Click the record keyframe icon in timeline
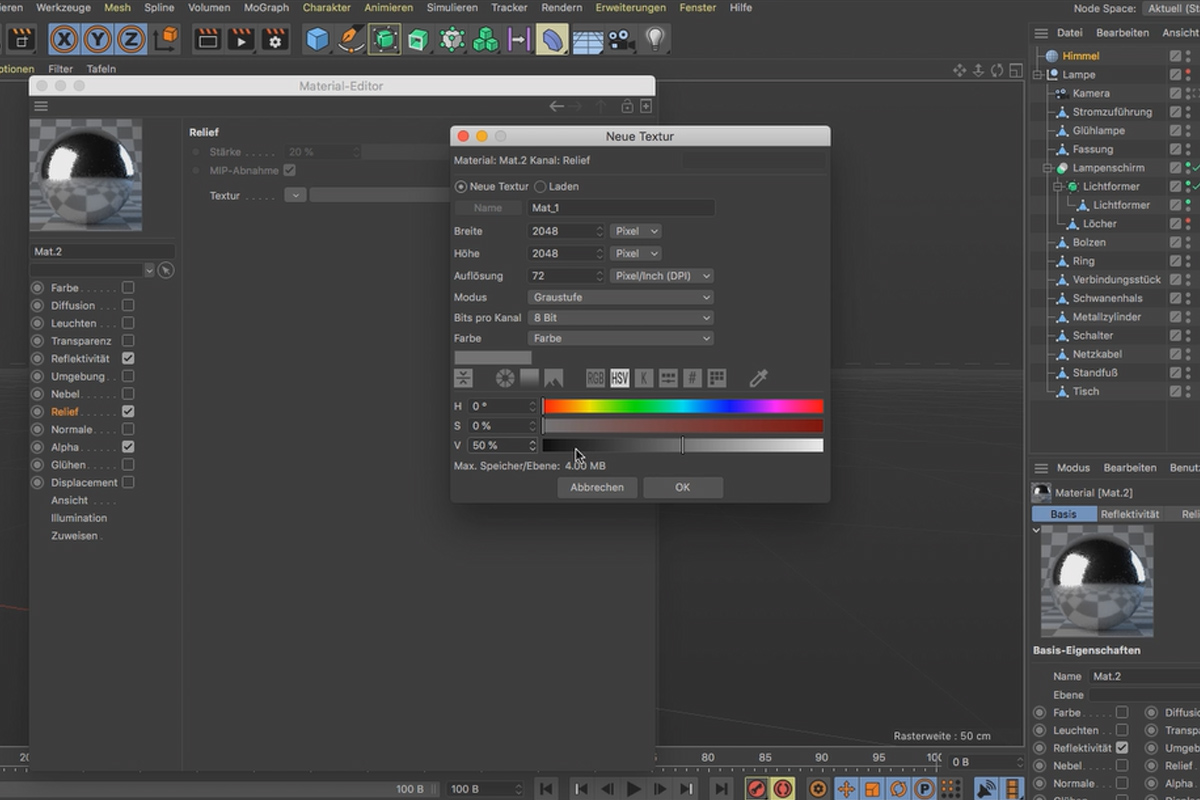The width and height of the screenshot is (1200, 800). [757, 789]
